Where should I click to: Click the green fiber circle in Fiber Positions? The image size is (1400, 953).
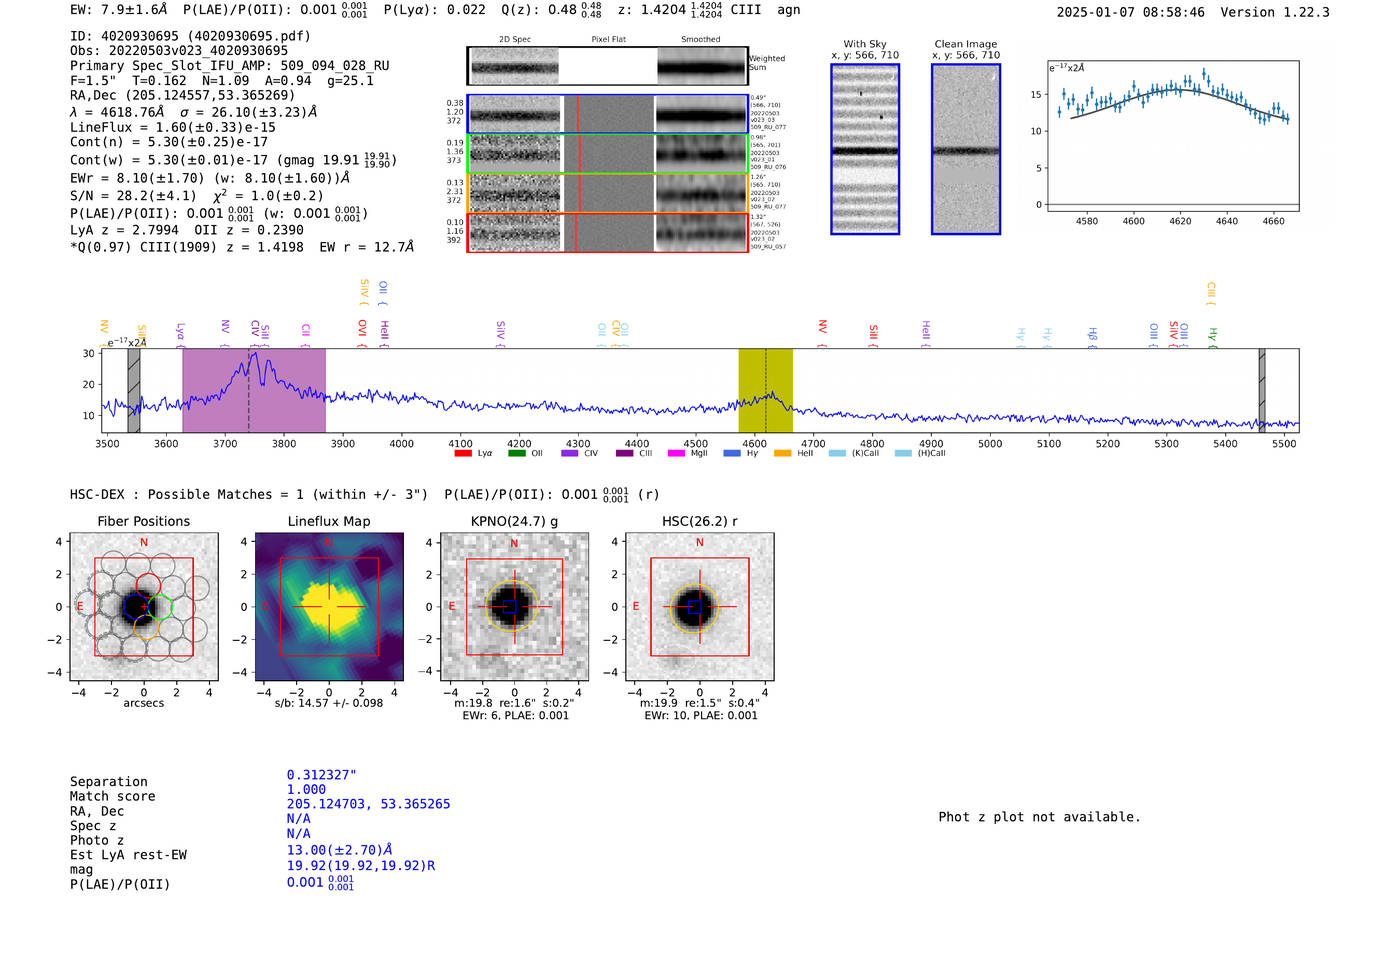tap(160, 606)
